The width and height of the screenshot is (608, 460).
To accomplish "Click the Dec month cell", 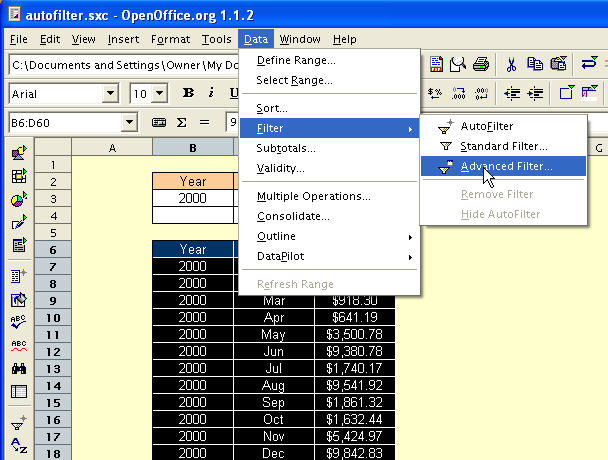I will click(x=274, y=453).
